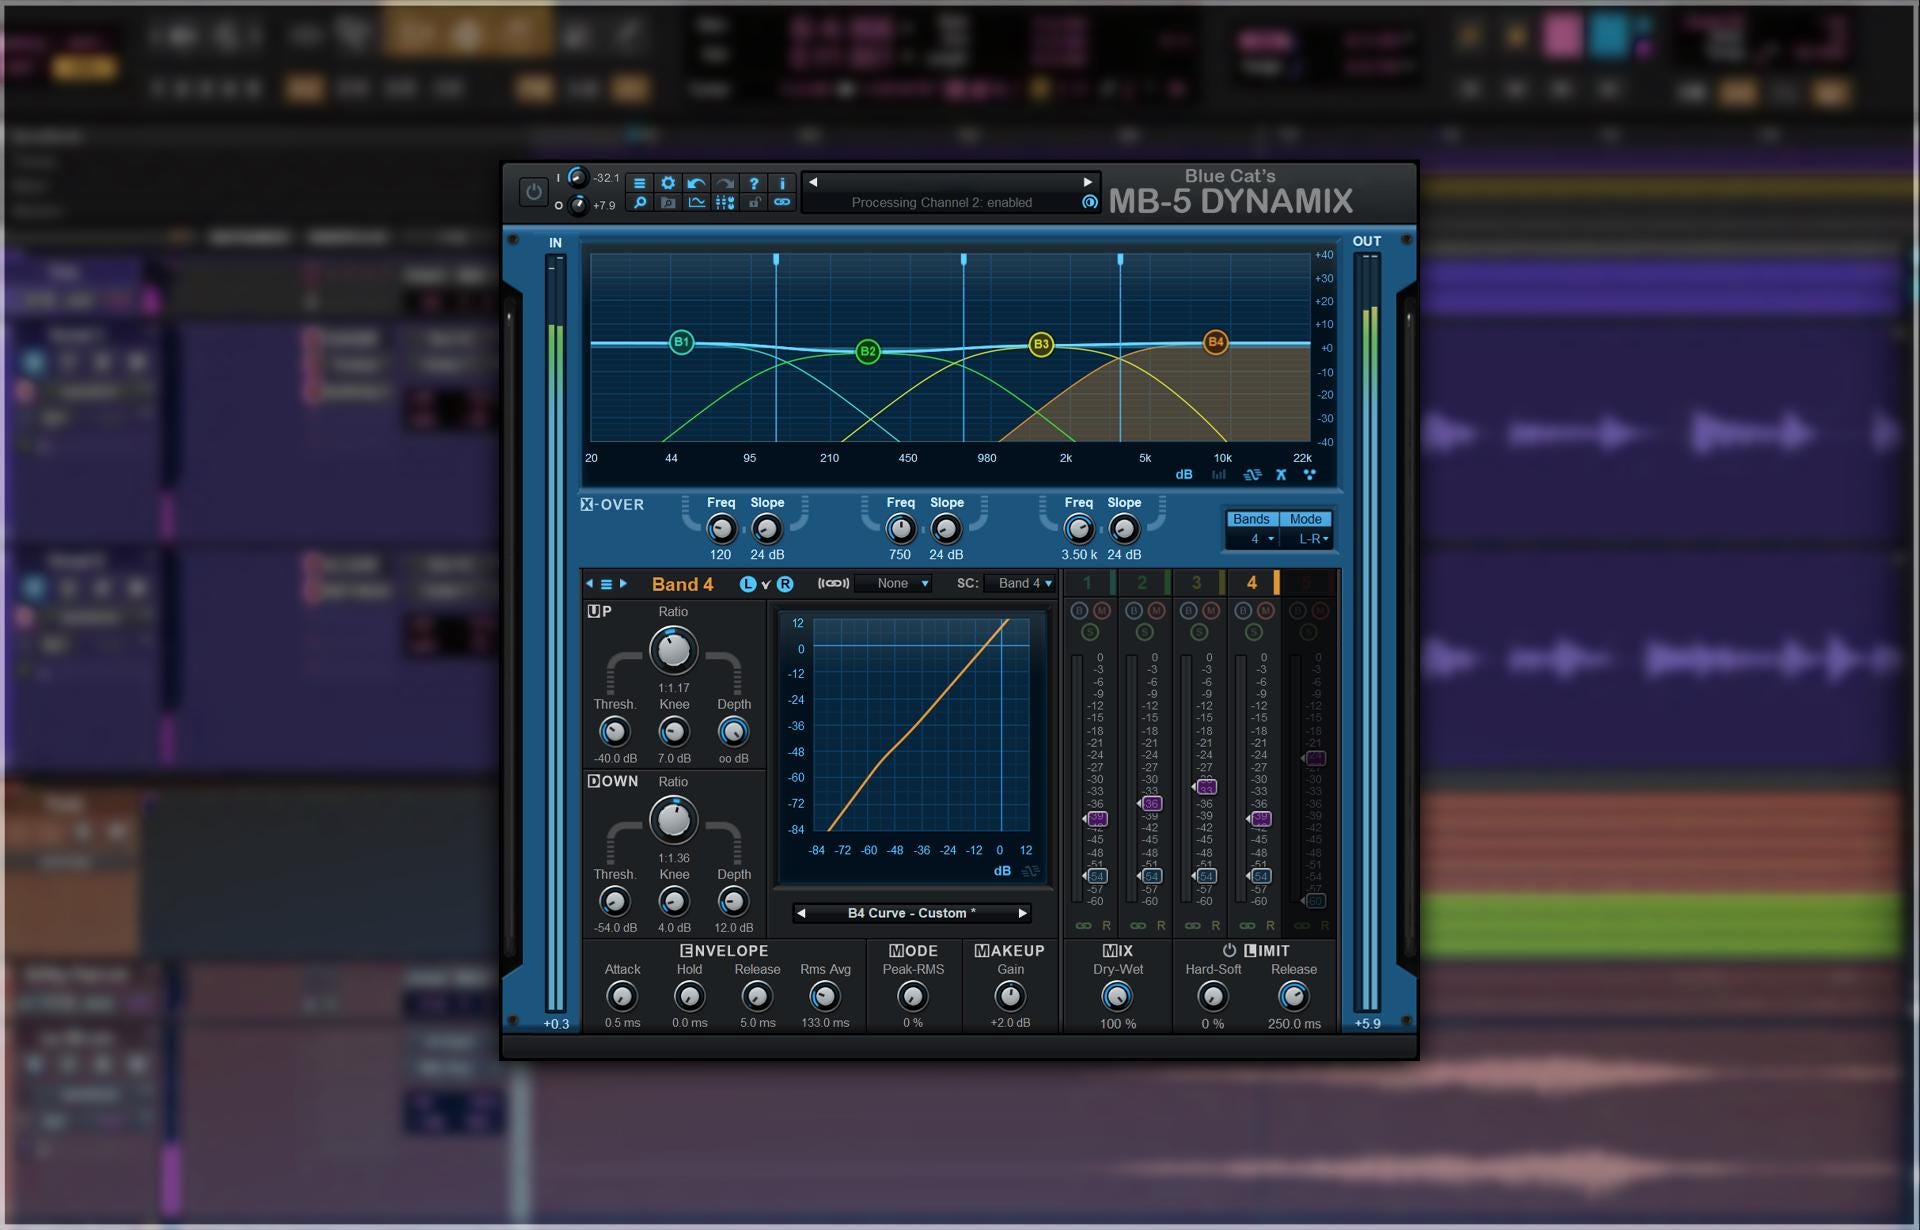Click the magnifier zoom icon
Image resolution: width=1920 pixels, height=1230 pixels.
[639, 203]
